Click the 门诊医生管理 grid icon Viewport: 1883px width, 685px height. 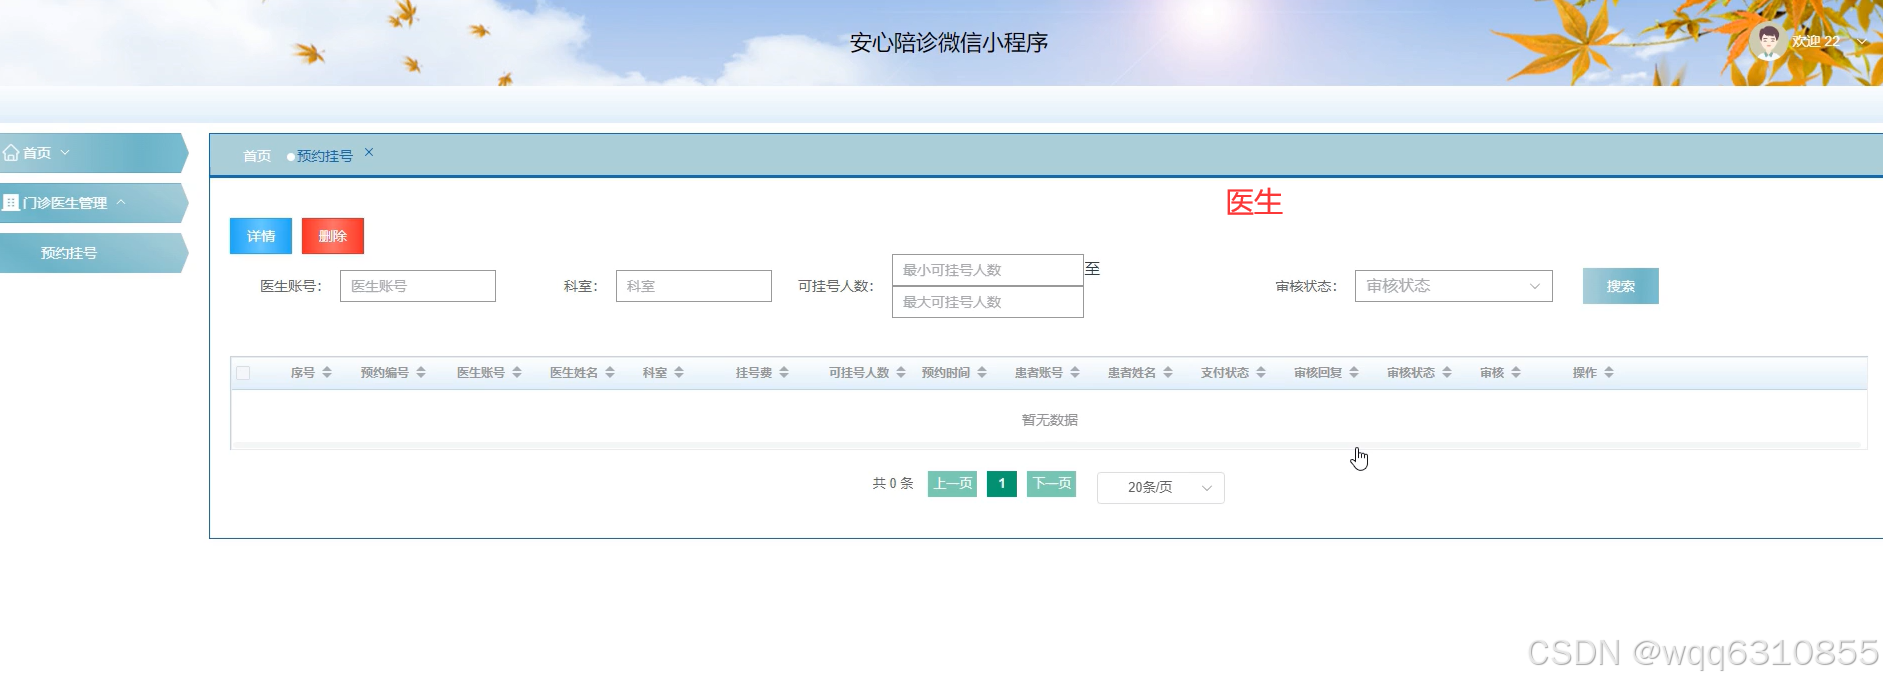(11, 203)
